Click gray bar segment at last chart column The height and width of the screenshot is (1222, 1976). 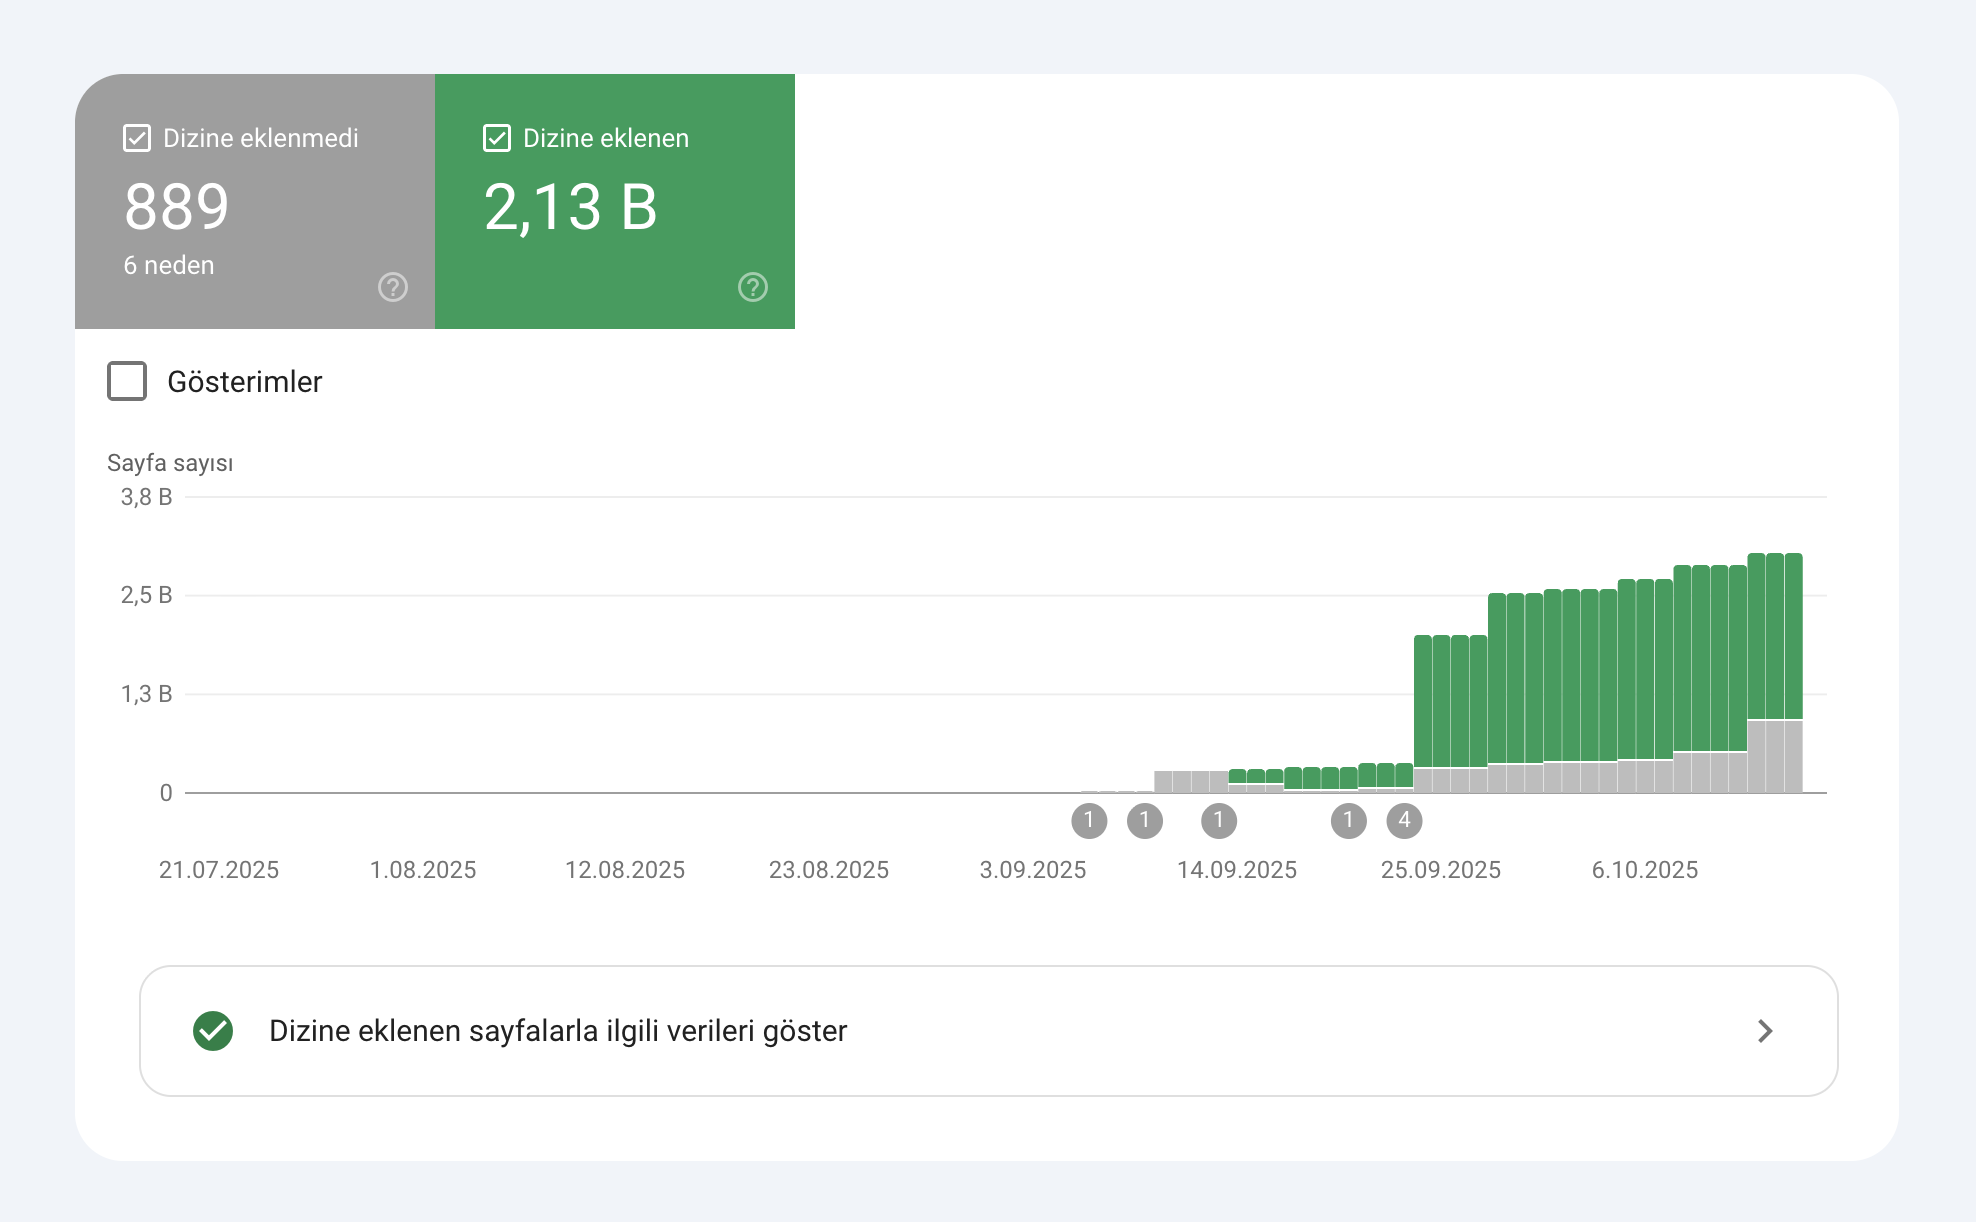(1794, 756)
